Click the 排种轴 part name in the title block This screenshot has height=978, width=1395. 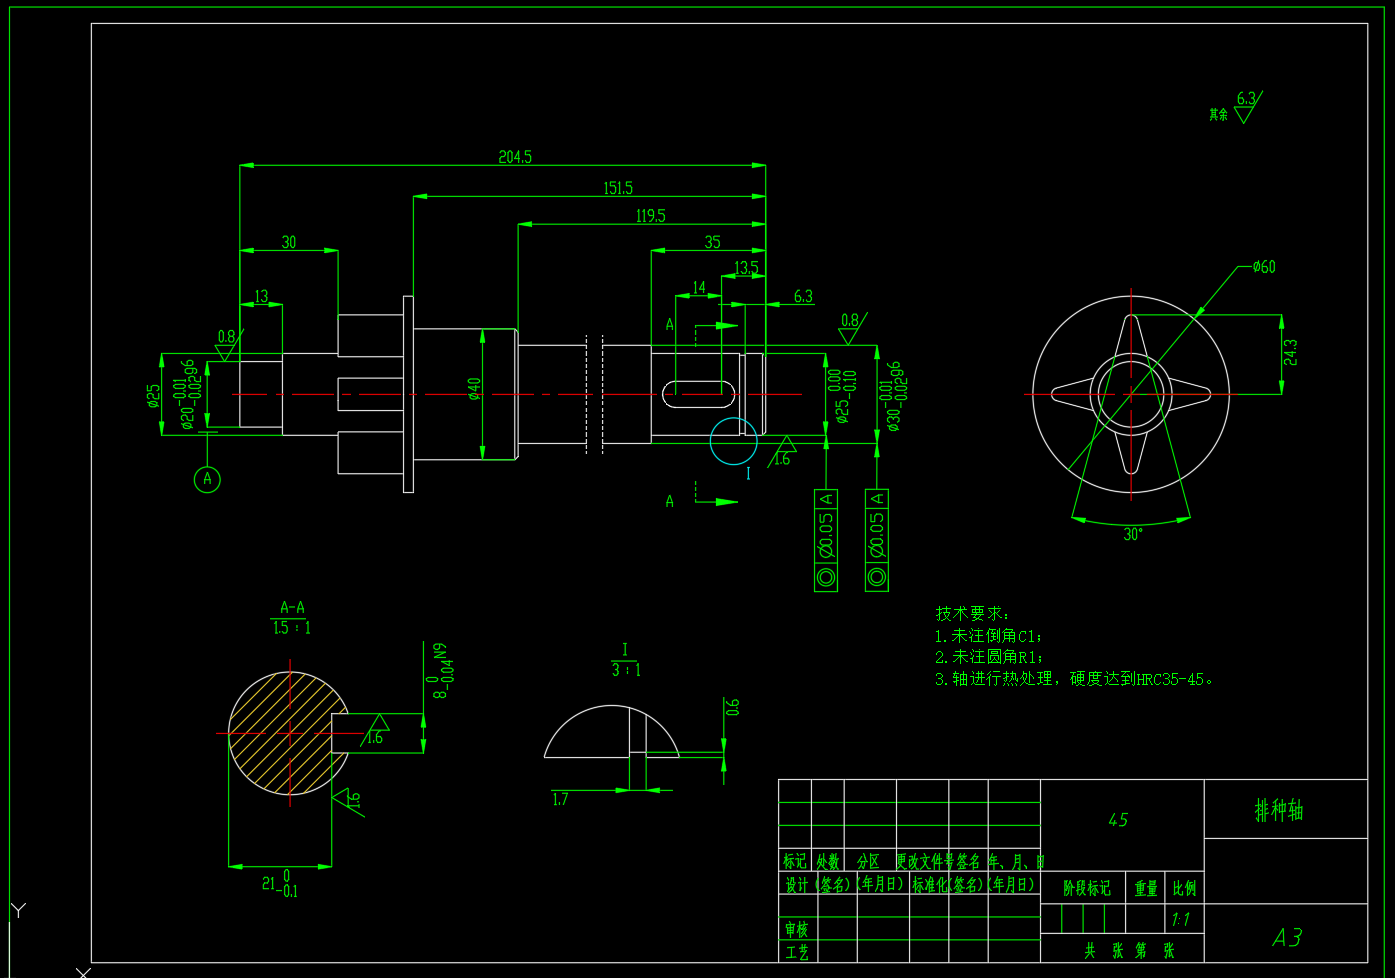(x=1279, y=810)
